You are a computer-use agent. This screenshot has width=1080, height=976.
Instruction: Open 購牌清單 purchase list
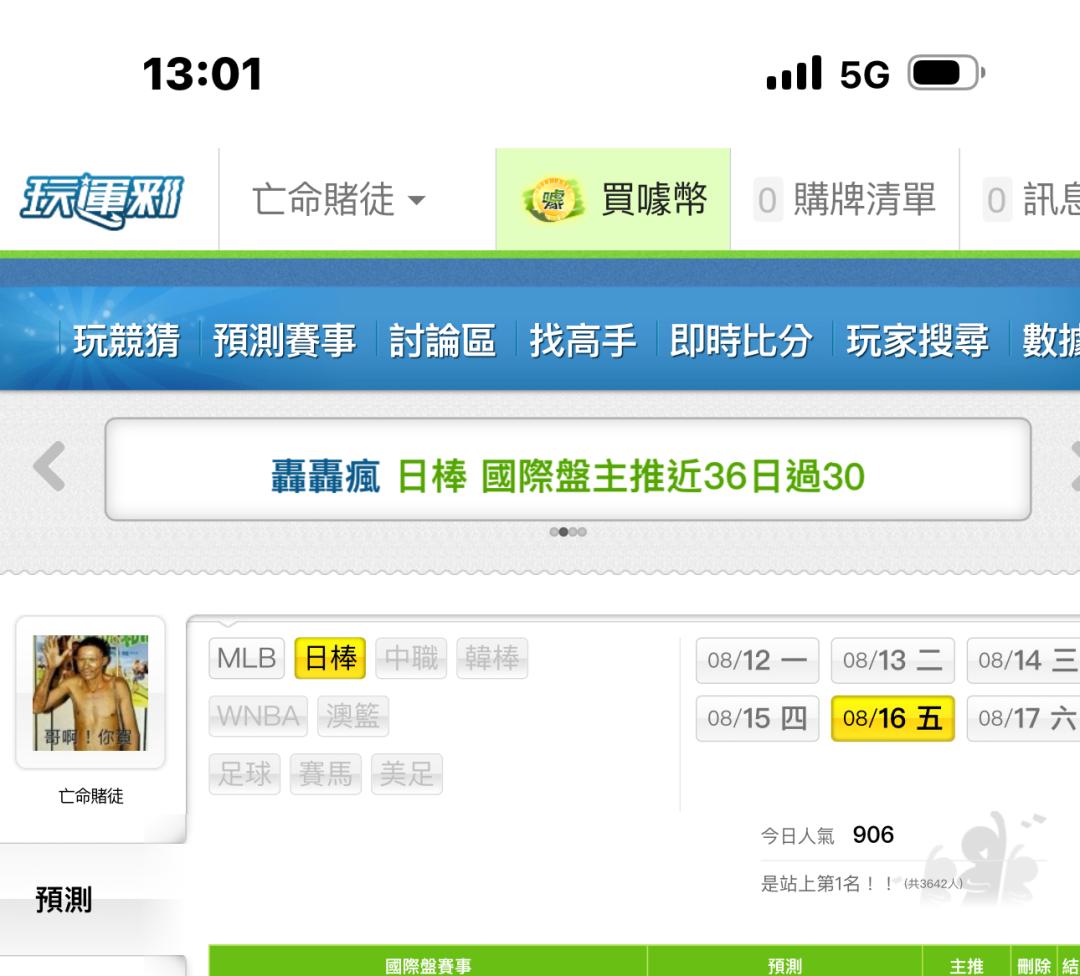coord(844,200)
